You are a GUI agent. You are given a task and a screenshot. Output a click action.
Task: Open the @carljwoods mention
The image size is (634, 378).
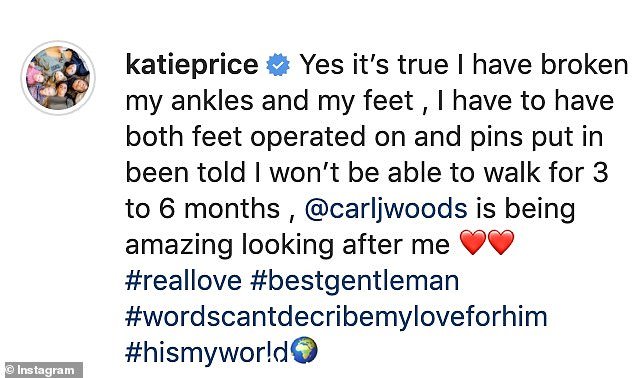pos(386,209)
